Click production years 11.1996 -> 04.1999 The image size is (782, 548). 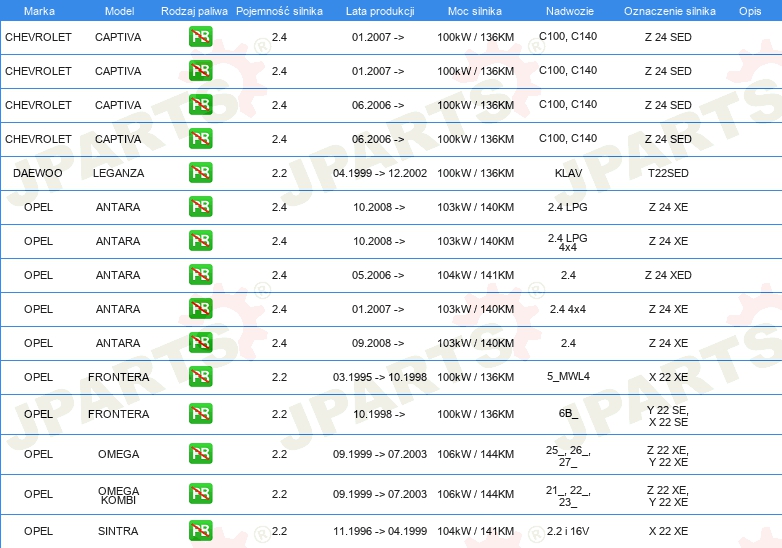pos(380,531)
